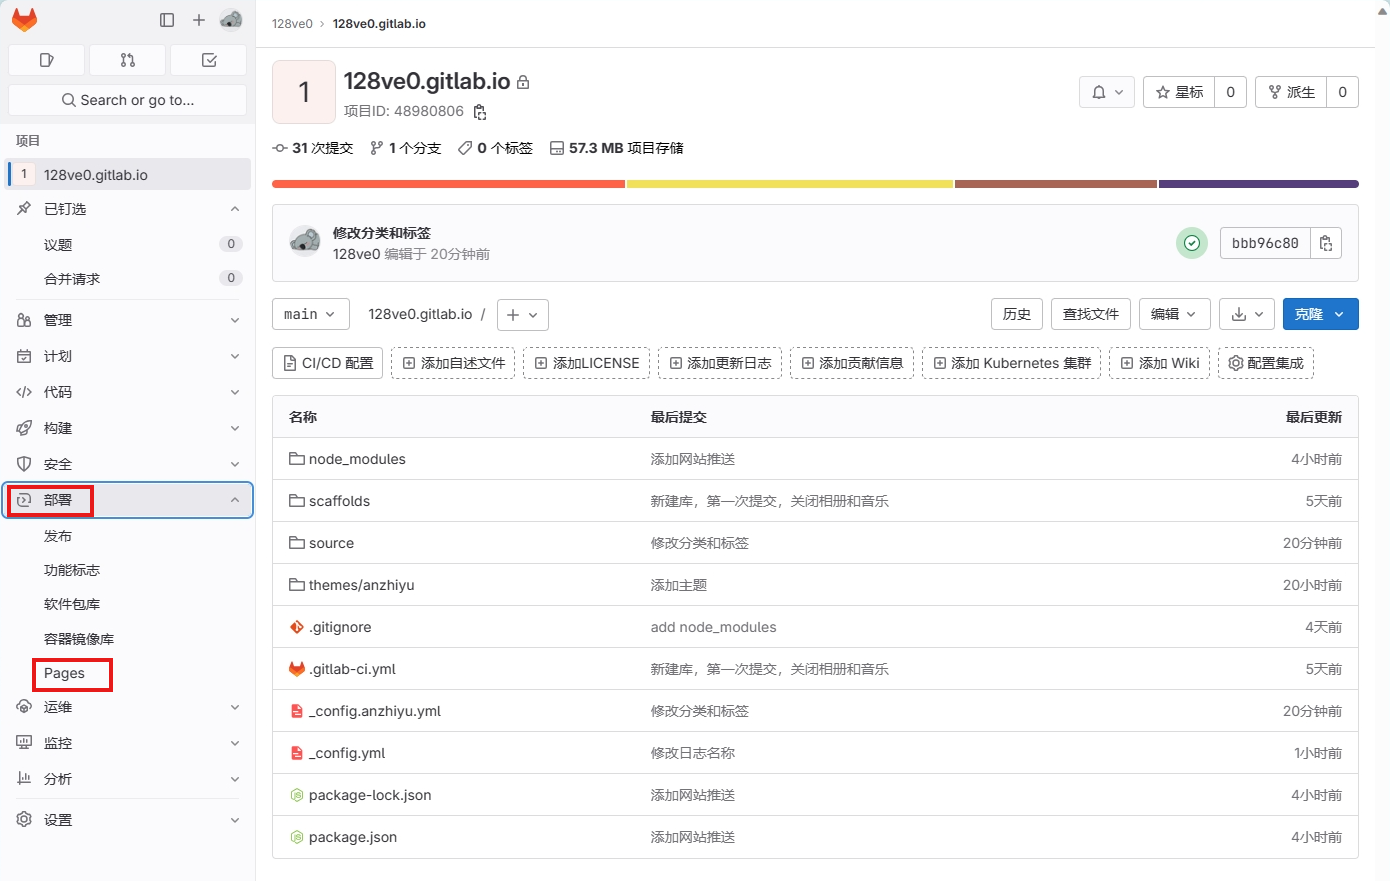The height and width of the screenshot is (881, 1390).
Task: Click the Search or go to field
Action: (x=127, y=100)
